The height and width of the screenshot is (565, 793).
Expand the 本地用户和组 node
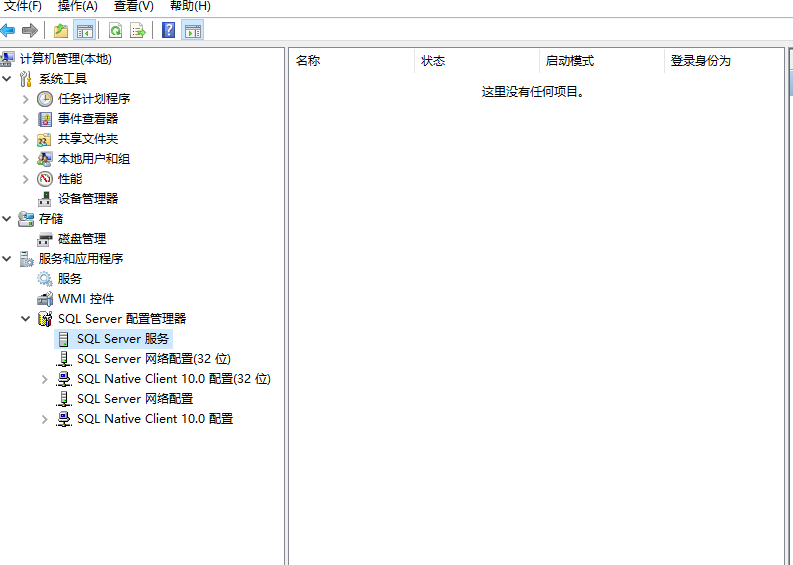pos(26,159)
